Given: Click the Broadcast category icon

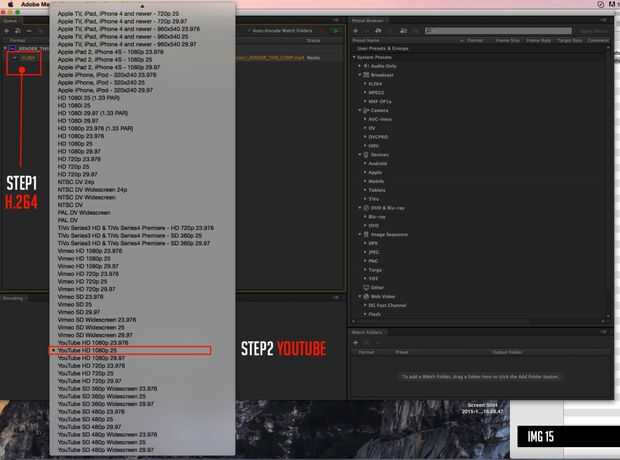Looking at the screenshot, I should [x=366, y=75].
